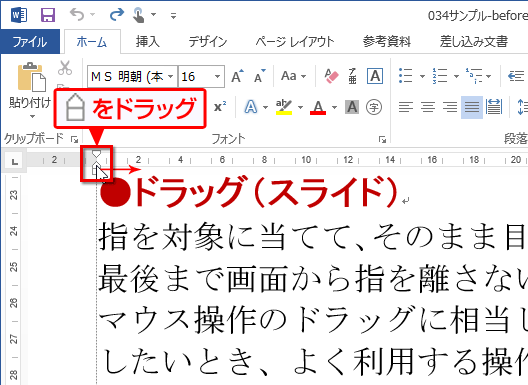Apply yellow text highlight color
Screen dimensions: 528x385
[x=284, y=107]
